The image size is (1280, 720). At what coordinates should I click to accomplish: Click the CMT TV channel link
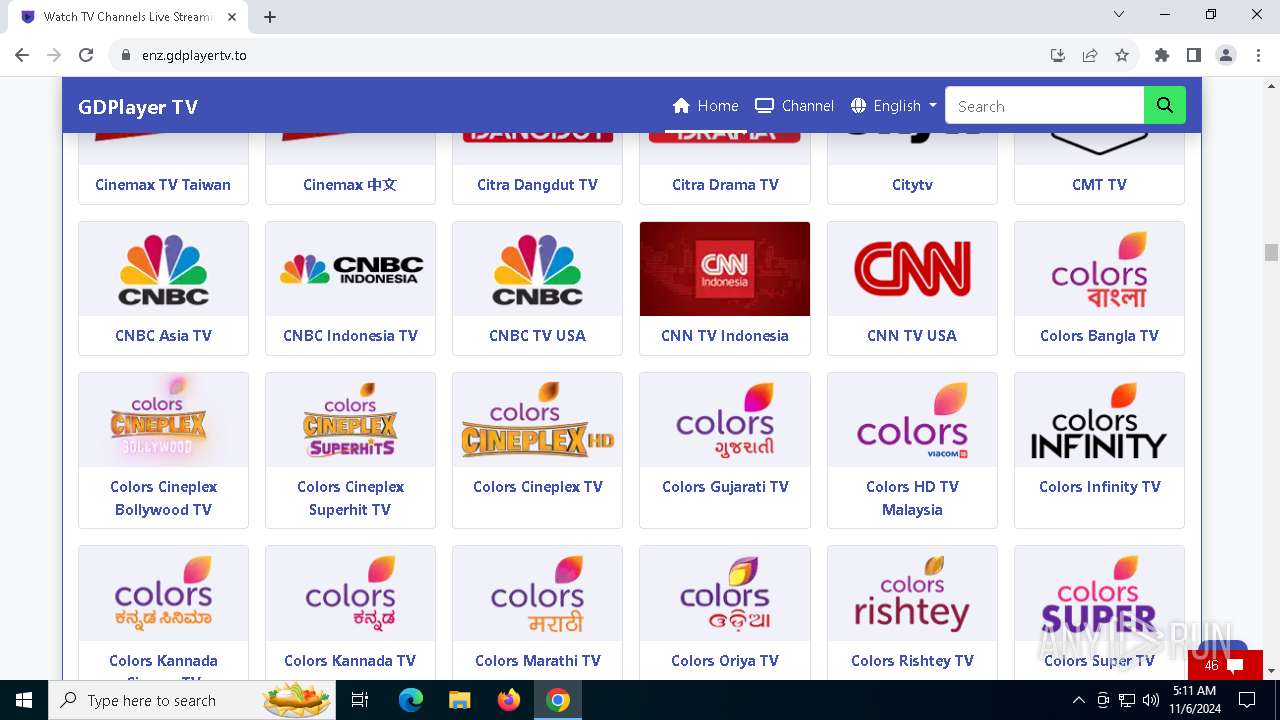[1099, 184]
